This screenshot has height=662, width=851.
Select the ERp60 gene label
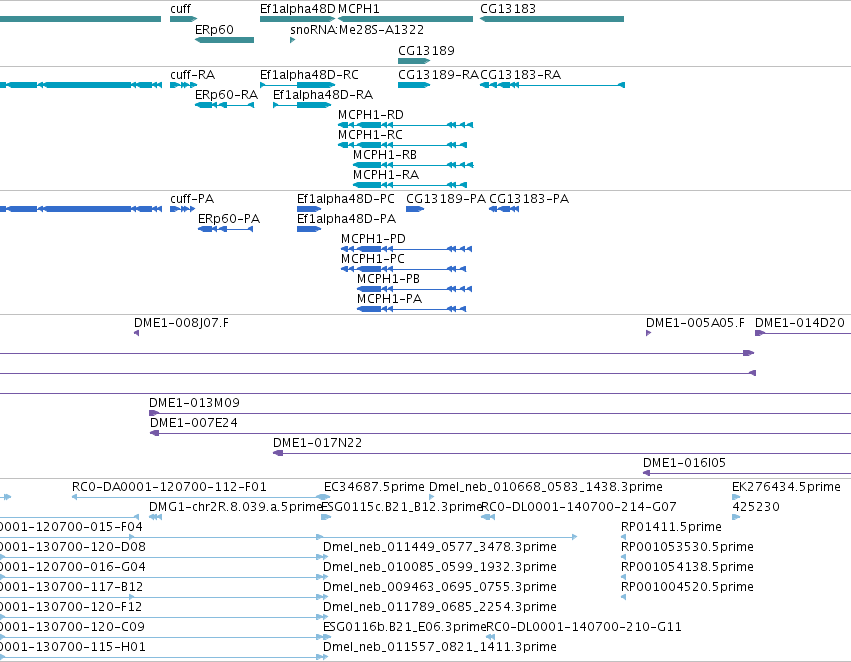tap(214, 30)
